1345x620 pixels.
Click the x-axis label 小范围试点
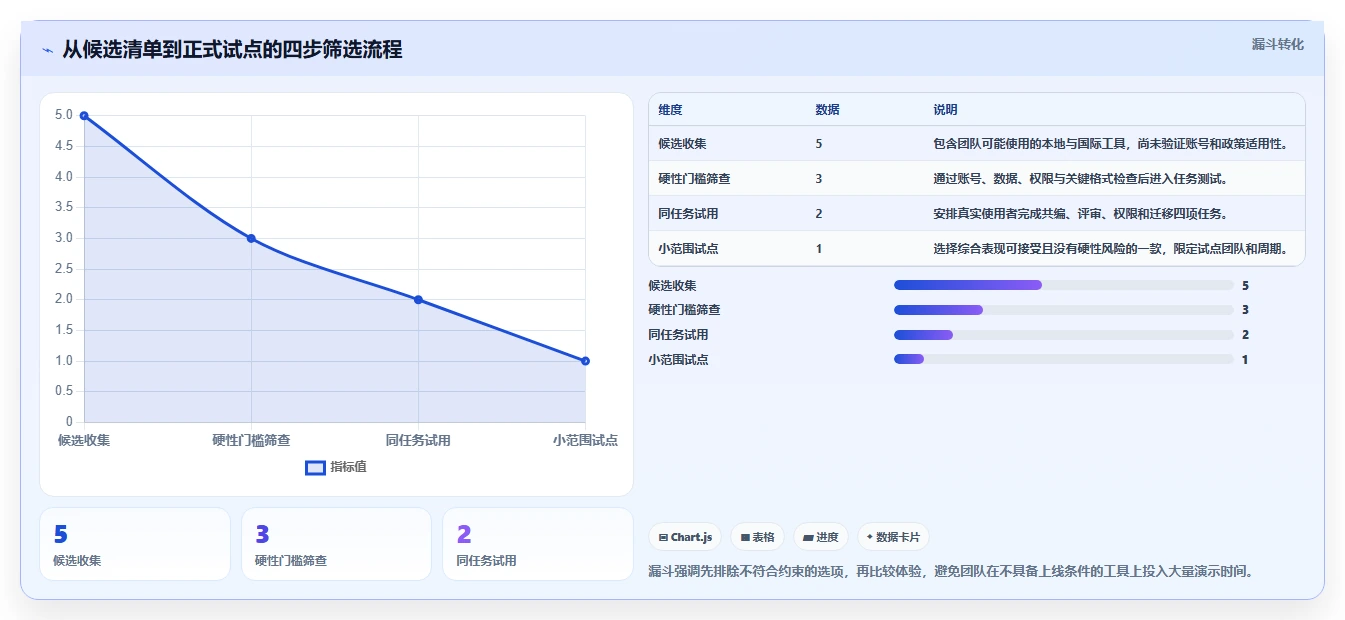pyautogui.click(x=585, y=440)
